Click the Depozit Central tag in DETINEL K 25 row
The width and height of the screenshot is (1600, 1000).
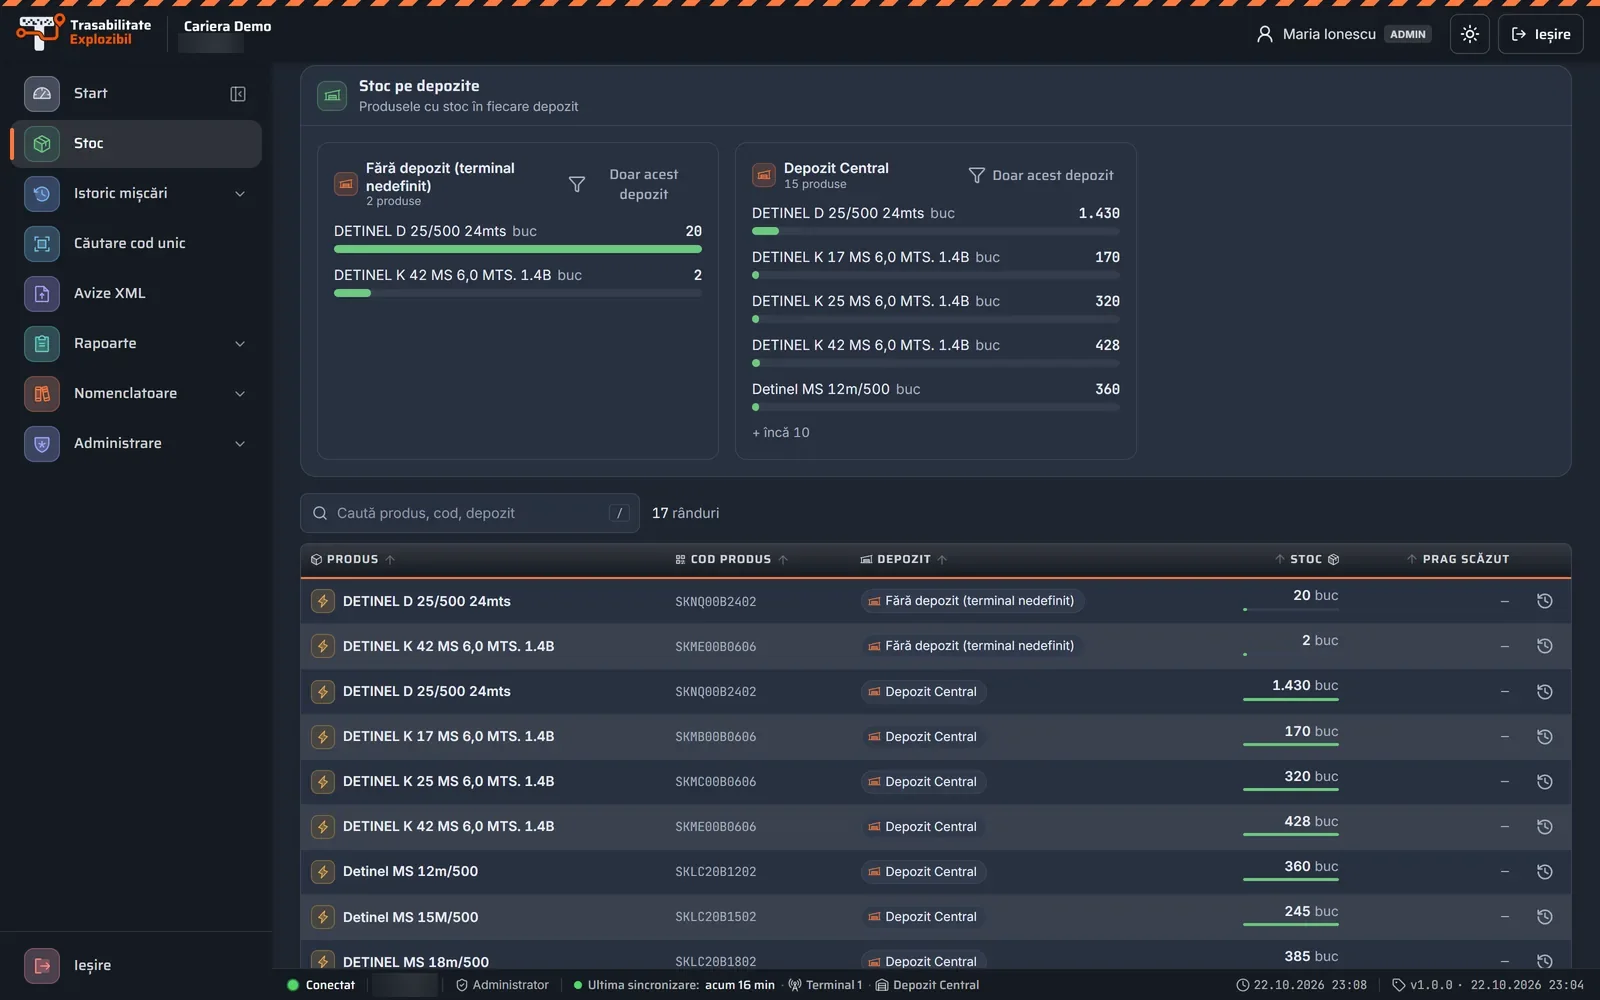(x=923, y=782)
